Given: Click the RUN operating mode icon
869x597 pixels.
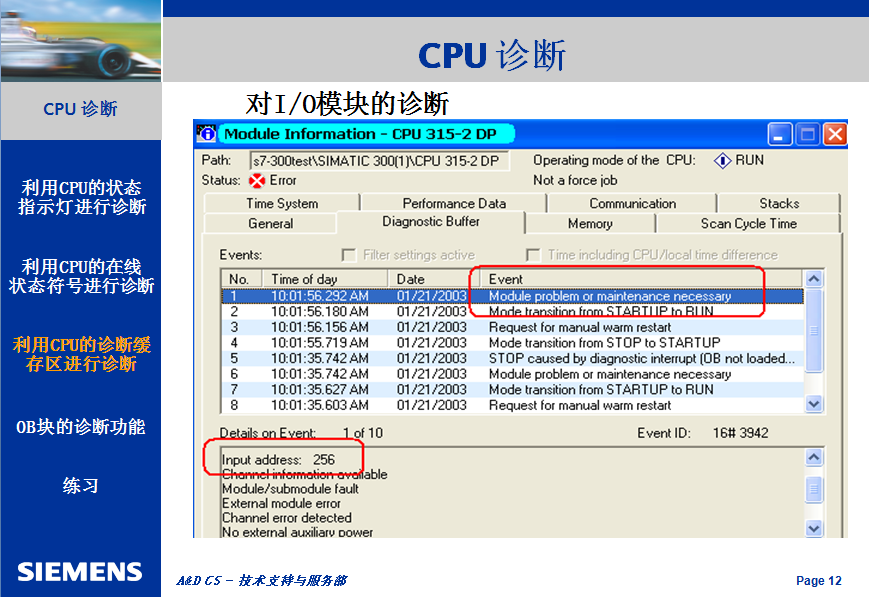Looking at the screenshot, I should pos(722,161).
